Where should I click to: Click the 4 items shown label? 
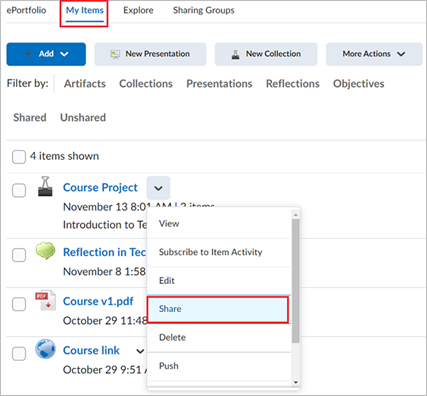(64, 156)
